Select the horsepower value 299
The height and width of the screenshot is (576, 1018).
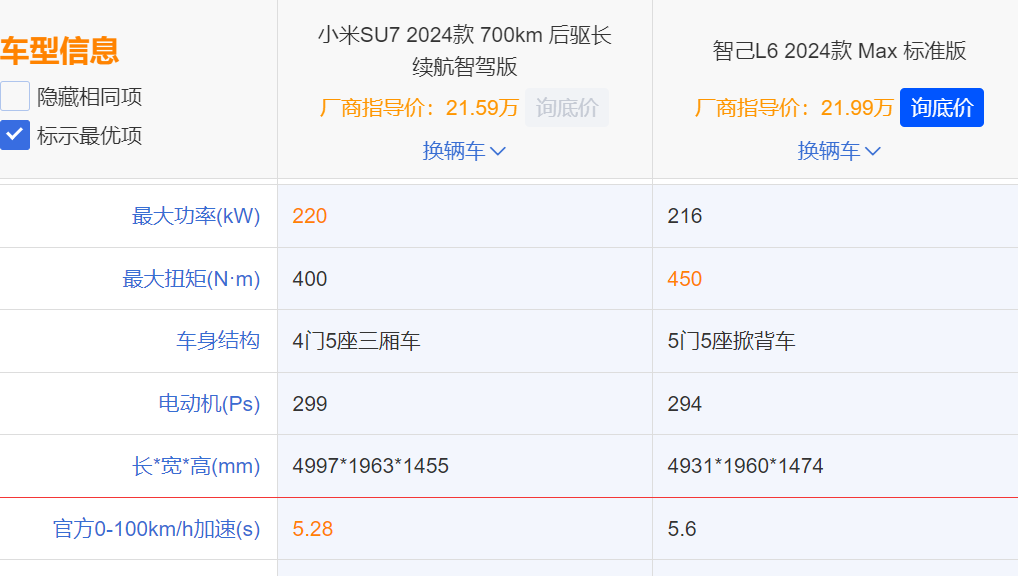[310, 404]
